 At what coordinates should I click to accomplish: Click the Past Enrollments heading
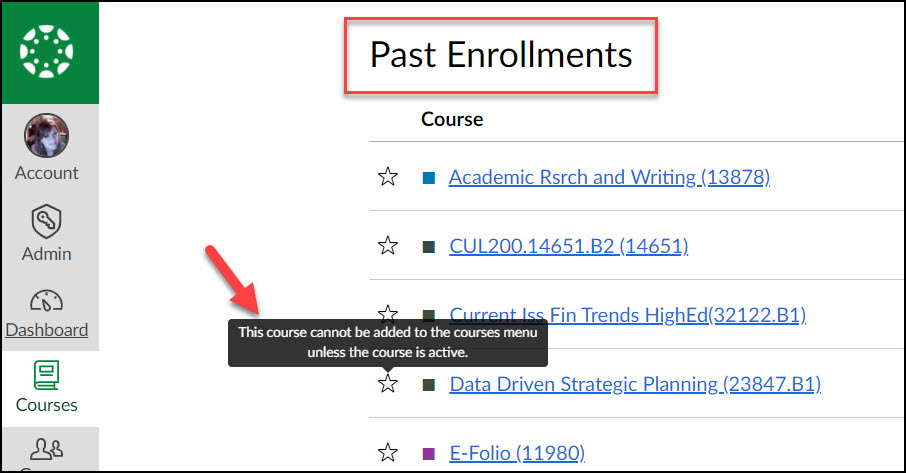click(x=501, y=55)
